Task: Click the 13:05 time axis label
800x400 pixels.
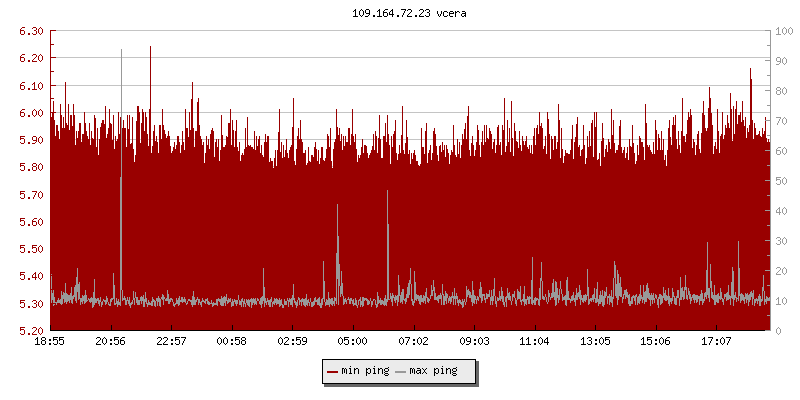Action: (595, 342)
